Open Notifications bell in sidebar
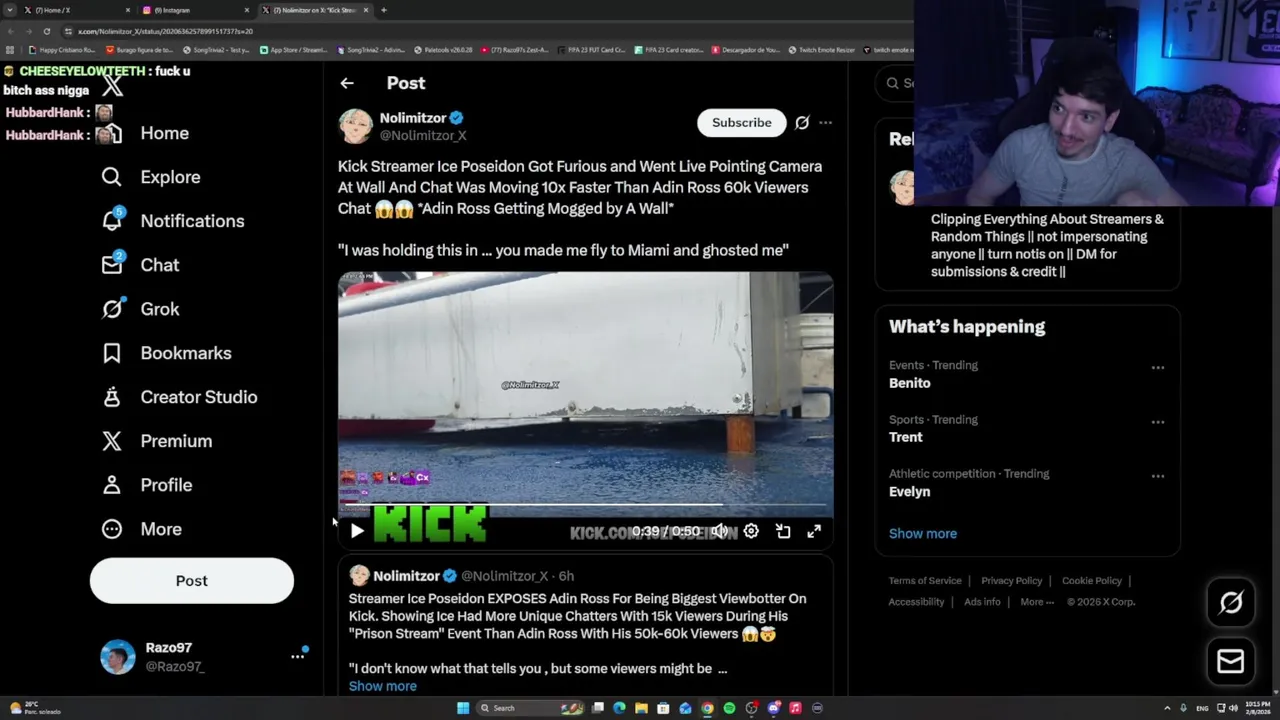1280x720 pixels. 112,221
